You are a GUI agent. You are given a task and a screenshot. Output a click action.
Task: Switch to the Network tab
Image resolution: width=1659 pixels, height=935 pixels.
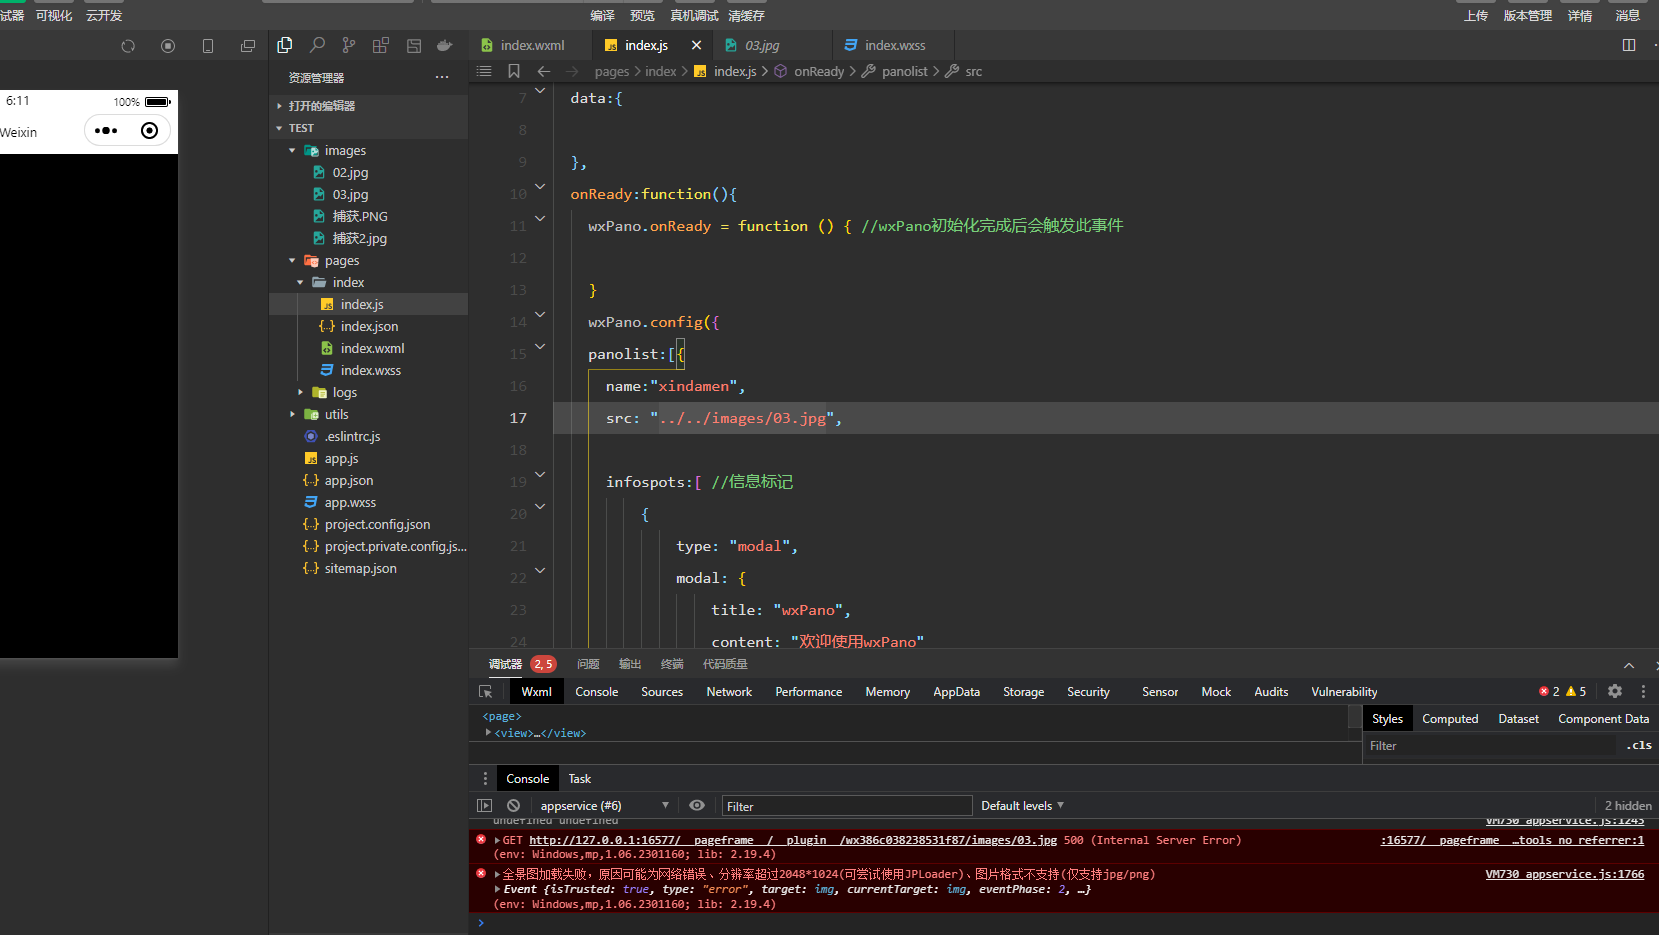[729, 692]
